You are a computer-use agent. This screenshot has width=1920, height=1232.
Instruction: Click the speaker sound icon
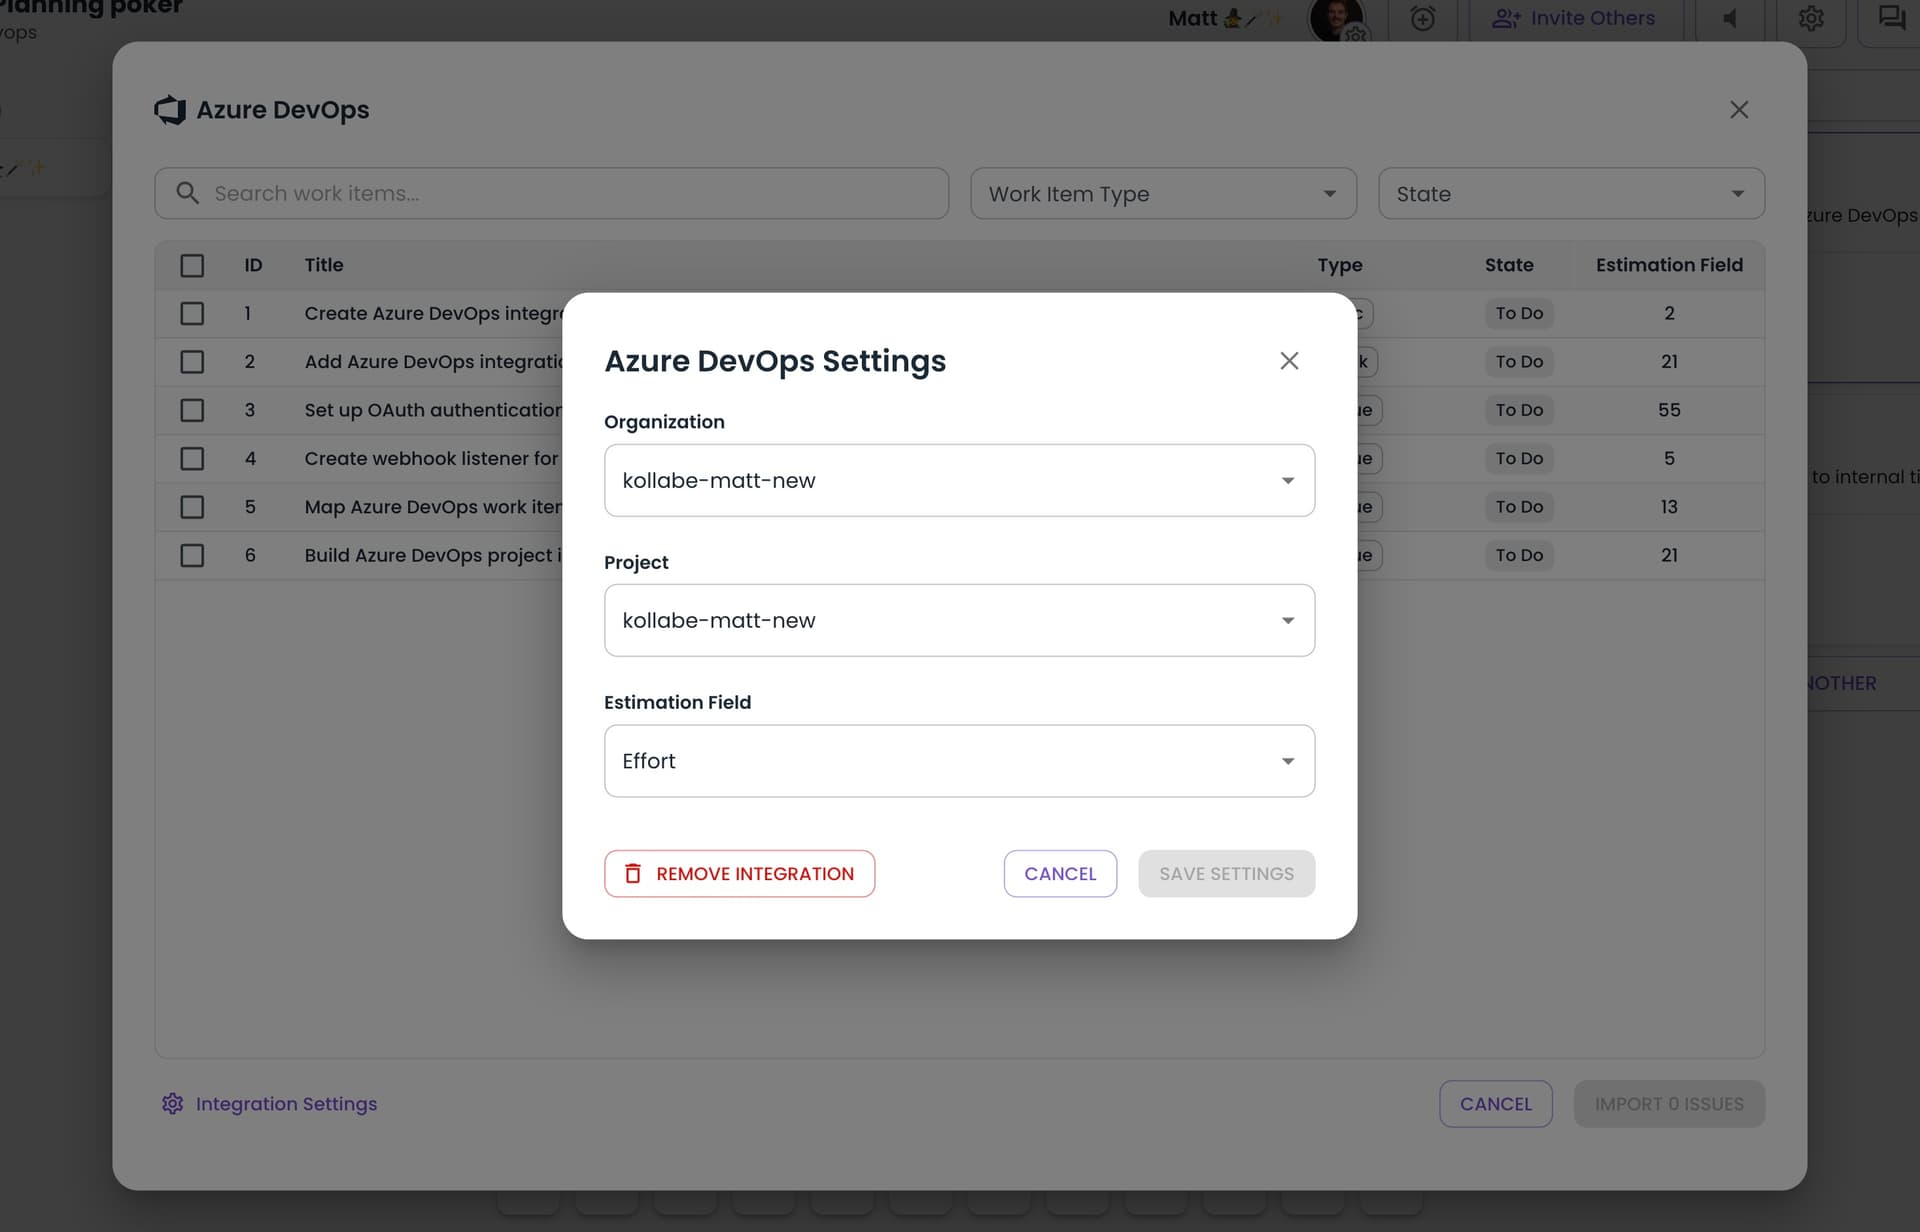(1730, 18)
